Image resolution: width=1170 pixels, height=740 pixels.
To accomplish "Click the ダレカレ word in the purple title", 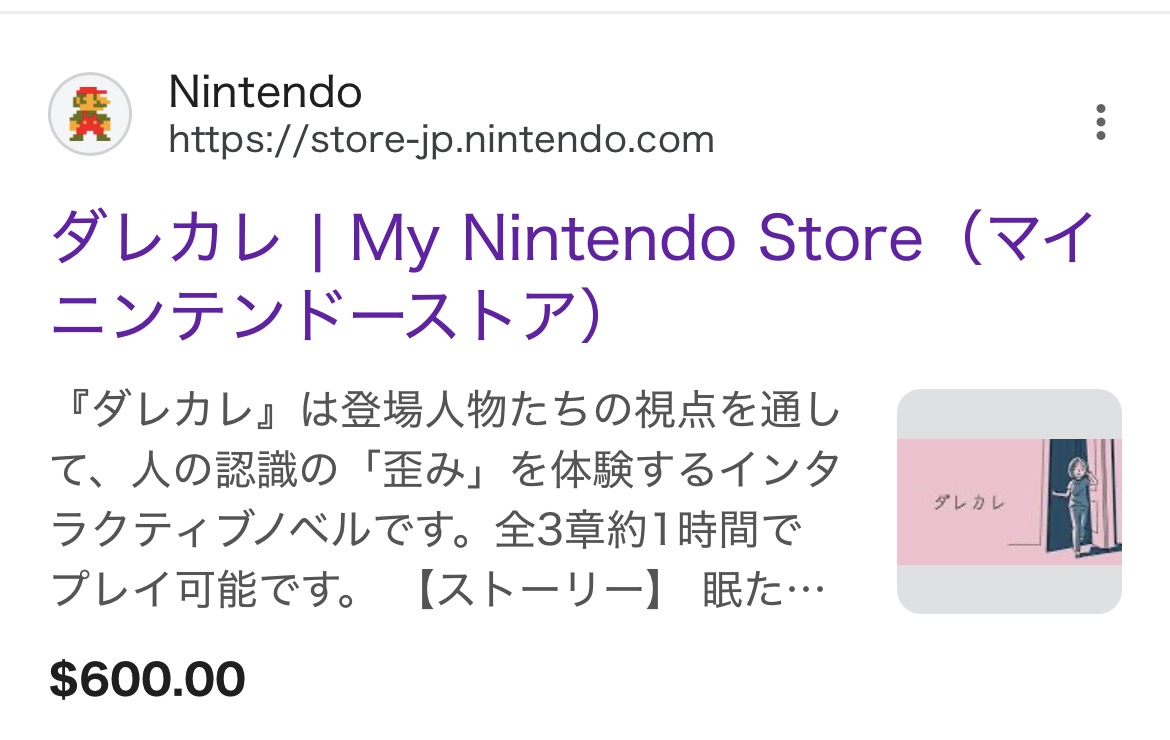I will click(x=166, y=240).
